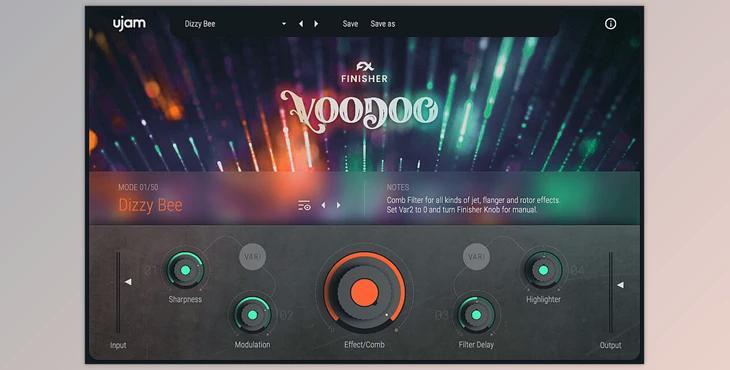Click the orange Dizzy Bee mode name

(x=150, y=205)
